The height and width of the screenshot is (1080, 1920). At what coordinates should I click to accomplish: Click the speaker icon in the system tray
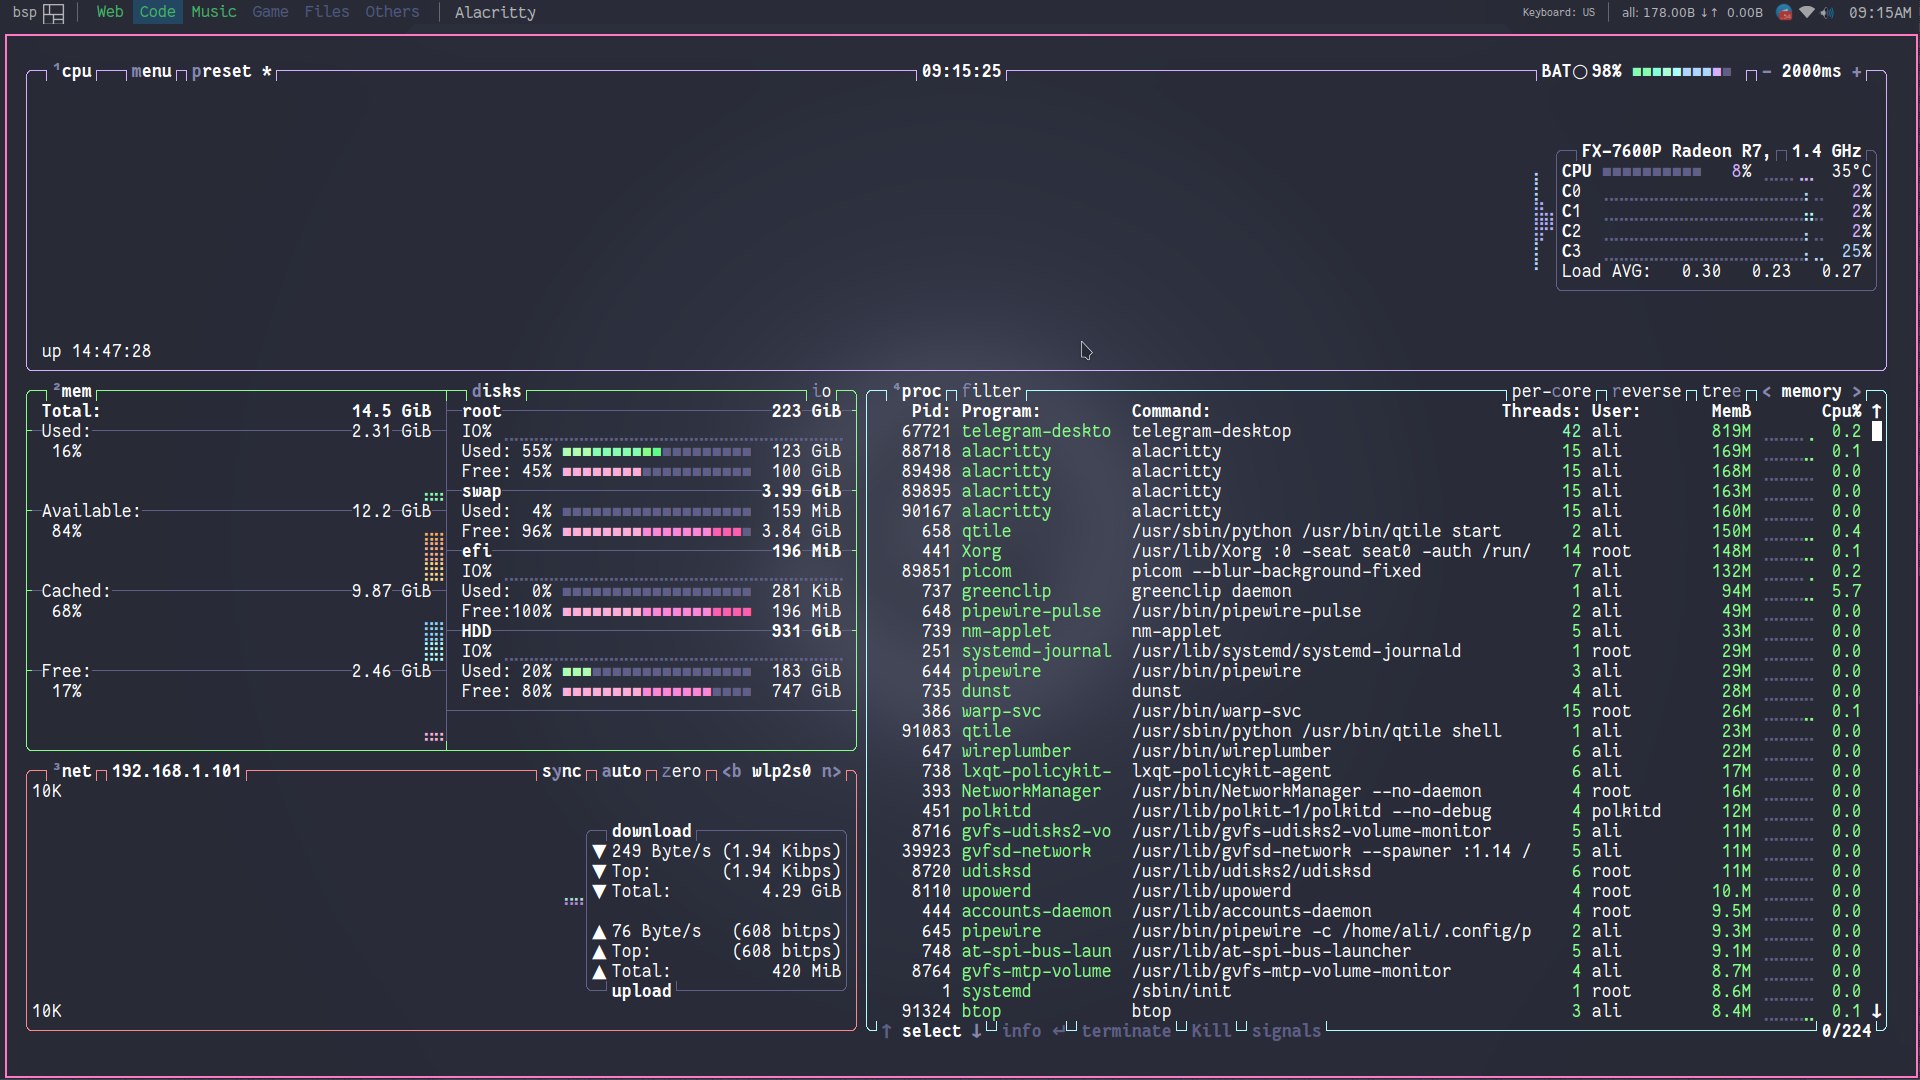(x=1828, y=13)
